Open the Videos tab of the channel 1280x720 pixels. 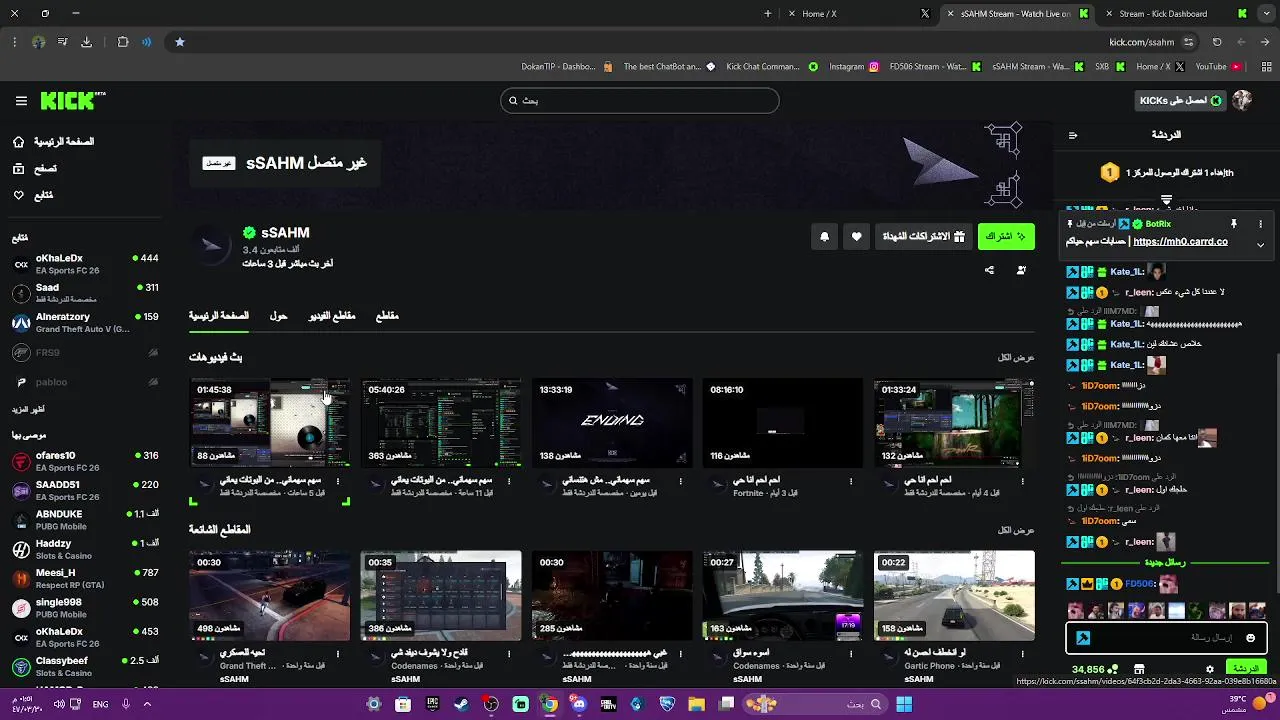(x=332, y=316)
